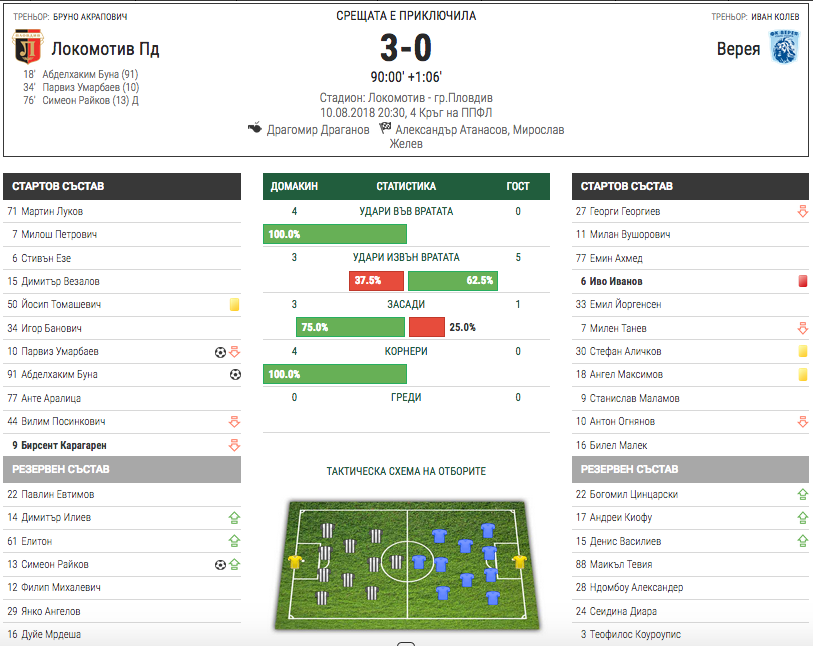
Task: Click the red 25.0% offsides bar
Action: point(427,327)
